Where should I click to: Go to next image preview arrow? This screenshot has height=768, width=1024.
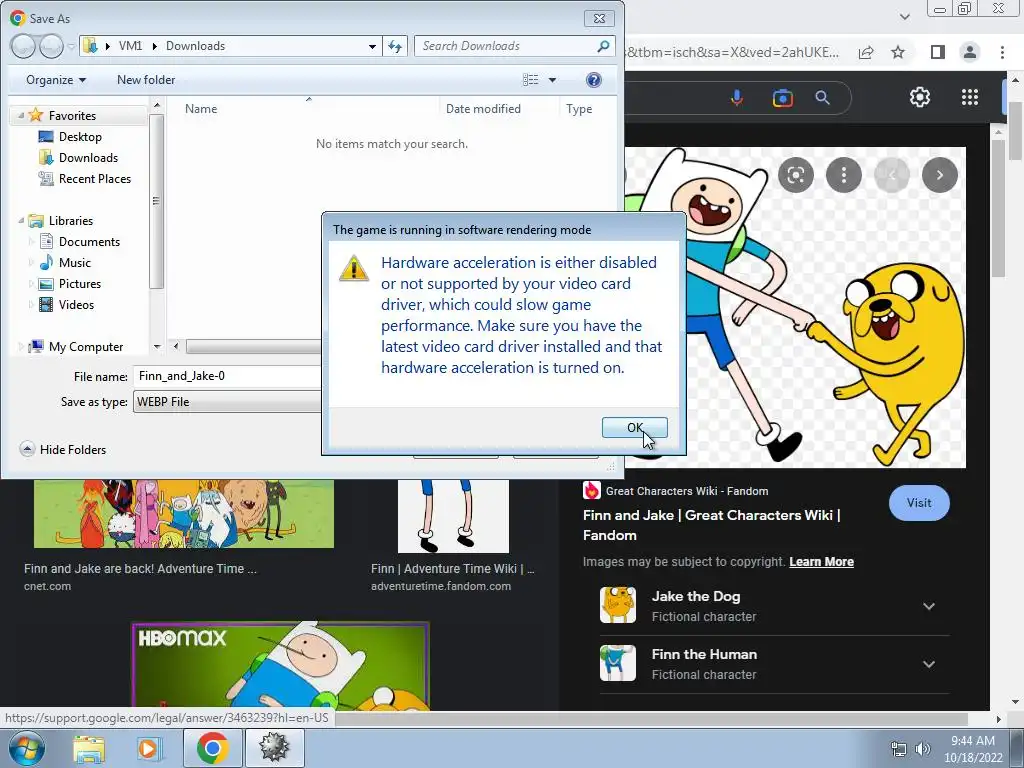click(940, 175)
